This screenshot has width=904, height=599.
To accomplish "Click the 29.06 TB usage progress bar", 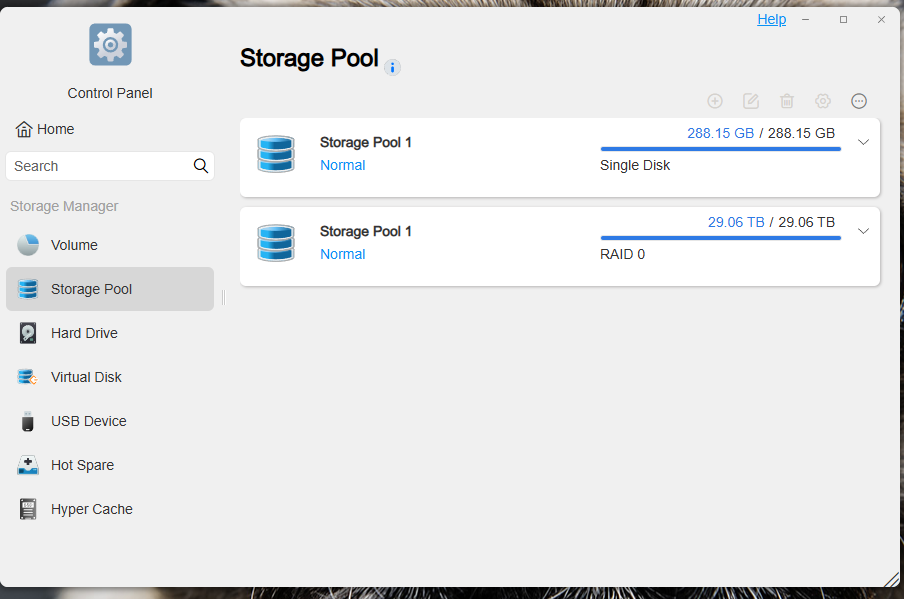I will (x=720, y=238).
